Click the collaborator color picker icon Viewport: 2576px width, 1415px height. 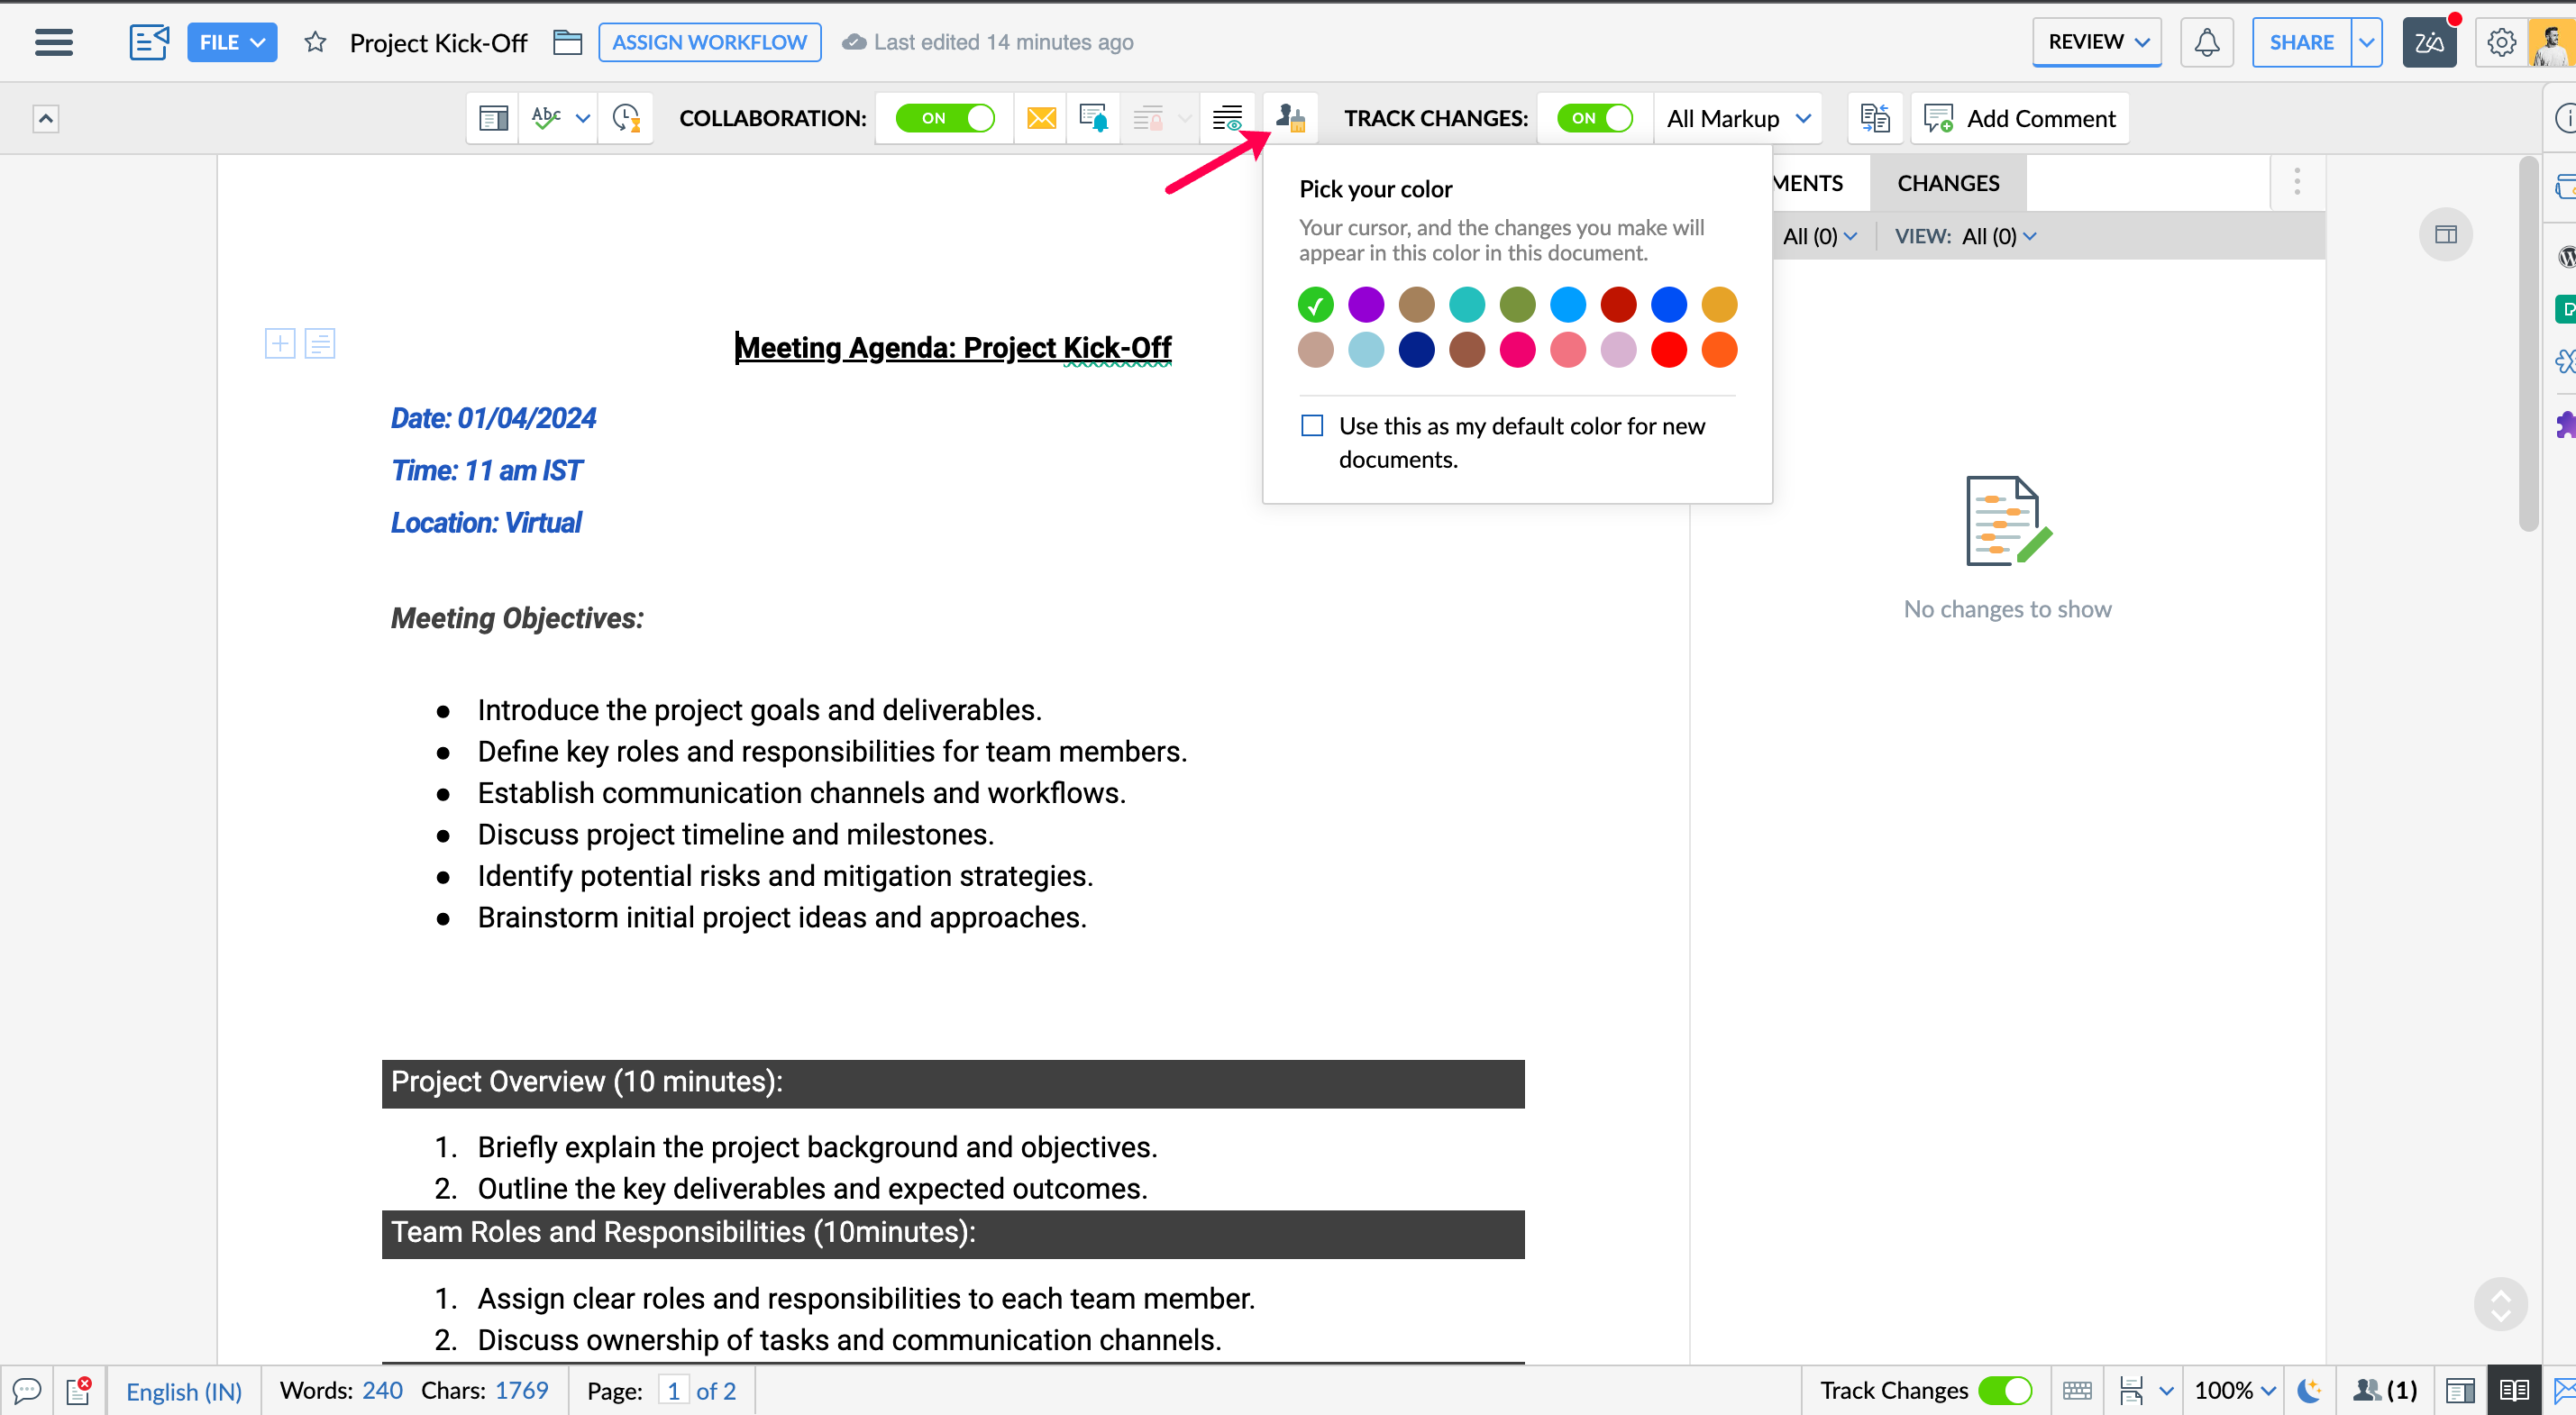click(1290, 118)
